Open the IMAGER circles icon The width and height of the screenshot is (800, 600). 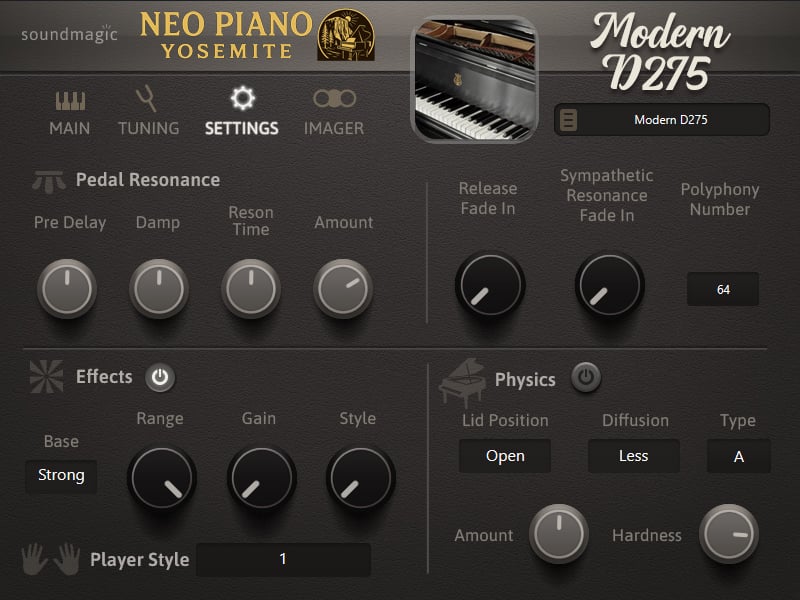click(x=334, y=98)
